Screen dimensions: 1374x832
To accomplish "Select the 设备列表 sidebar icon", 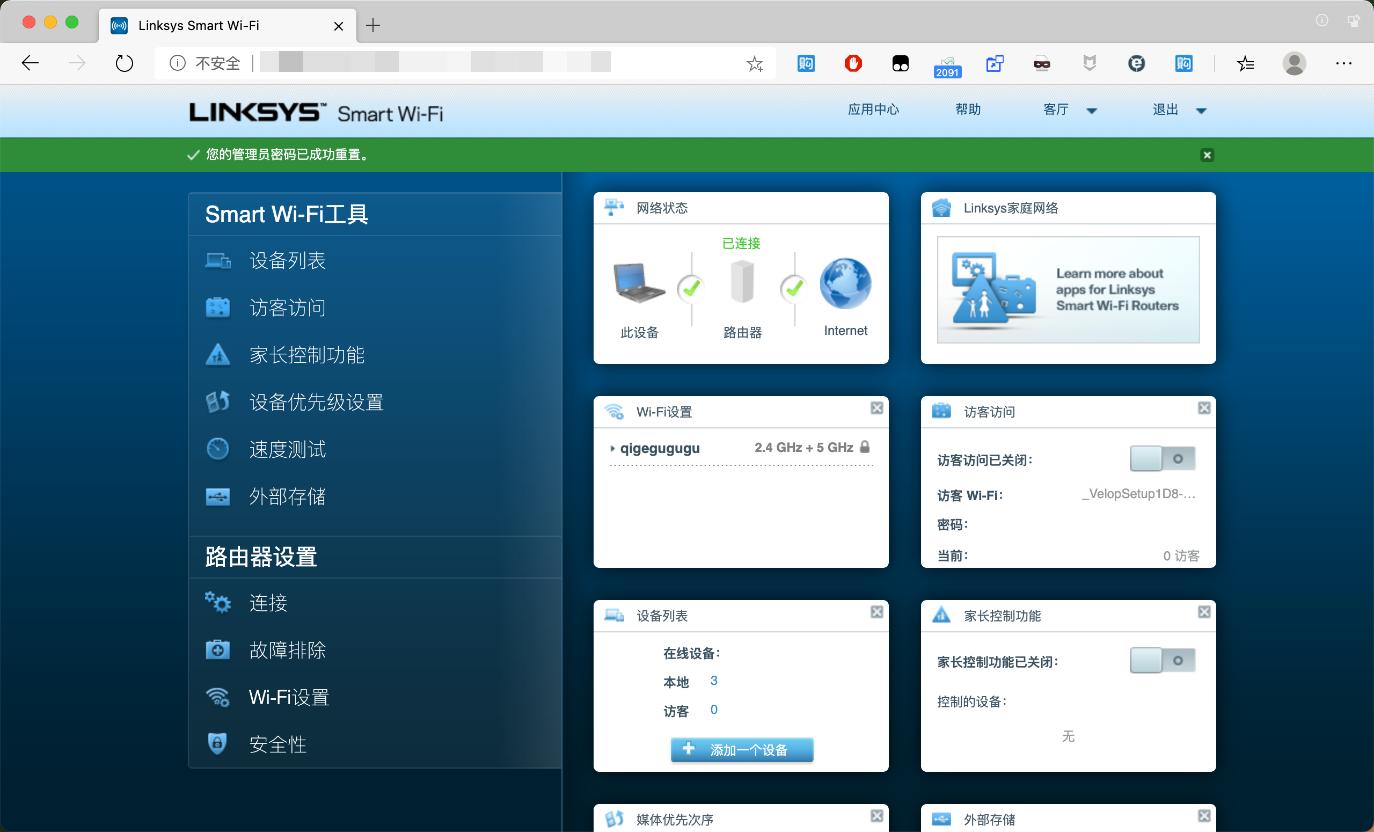I will [x=218, y=260].
